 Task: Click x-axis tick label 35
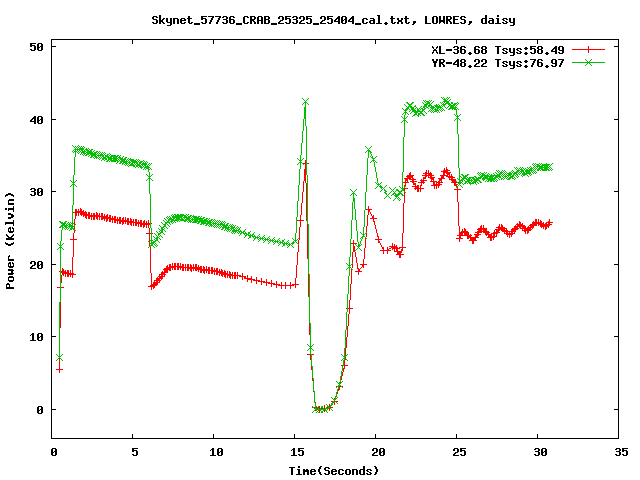pyautogui.click(x=621, y=452)
